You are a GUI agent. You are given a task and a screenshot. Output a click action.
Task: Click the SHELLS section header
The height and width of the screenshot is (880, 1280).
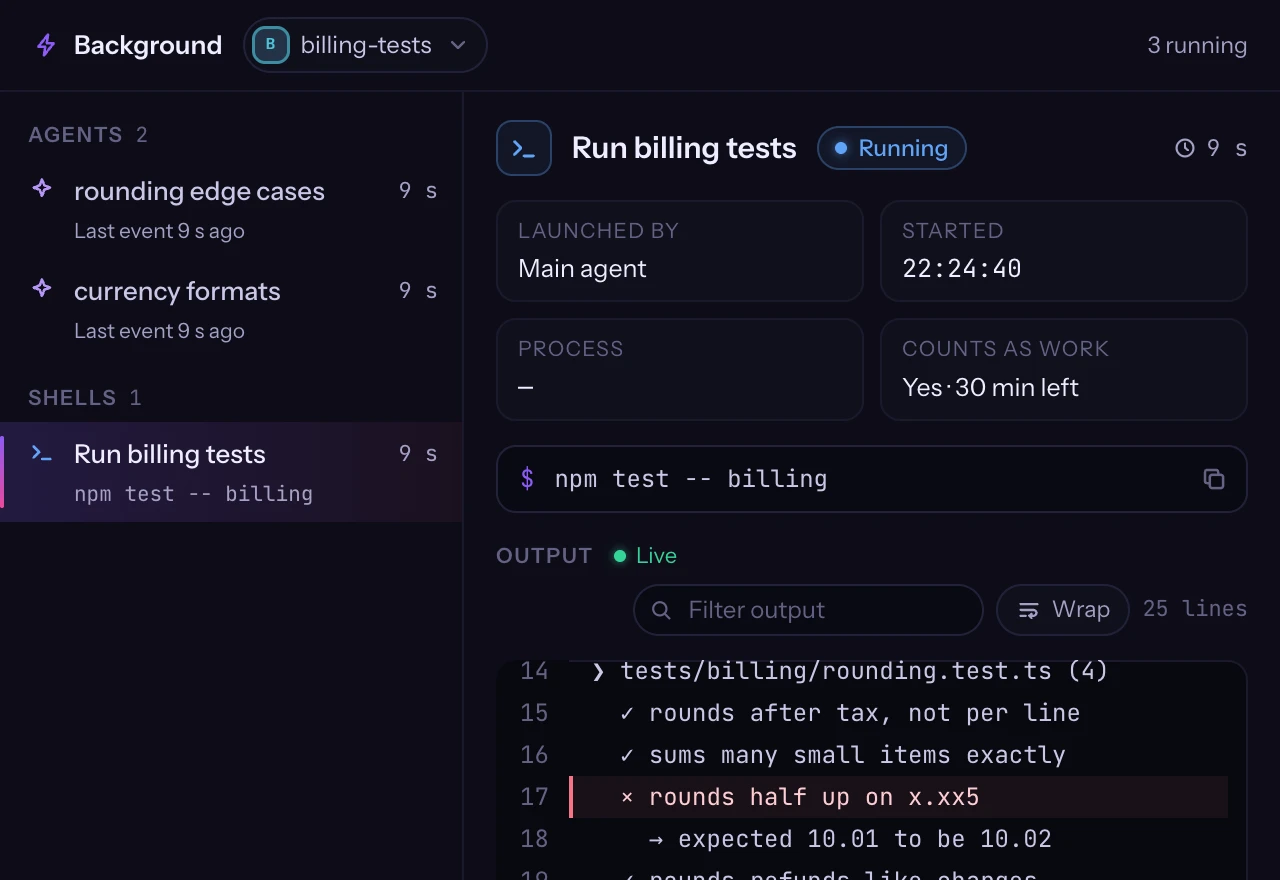[x=85, y=398]
